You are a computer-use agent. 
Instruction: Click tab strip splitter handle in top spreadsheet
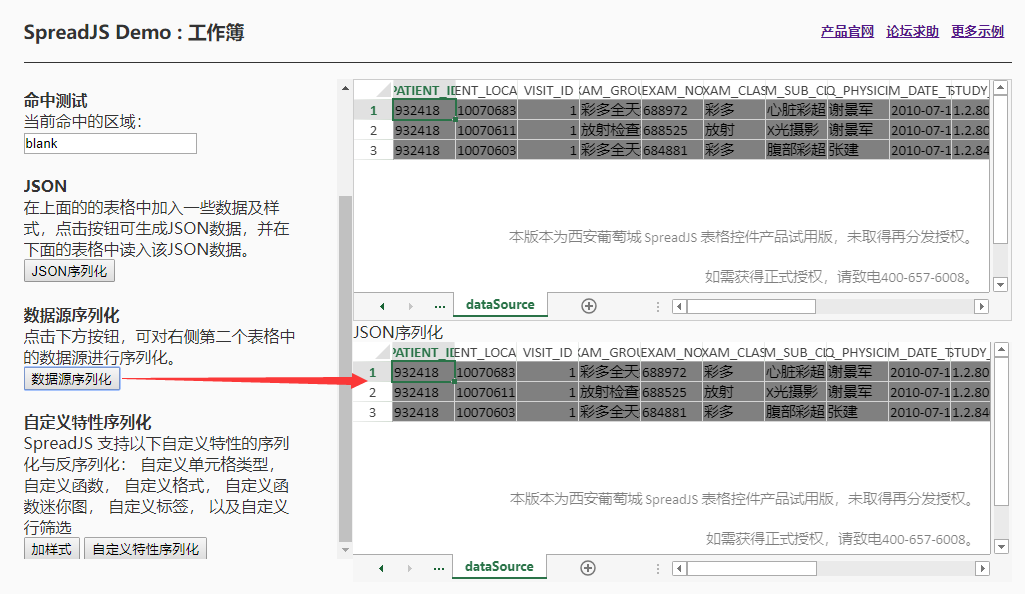point(658,306)
